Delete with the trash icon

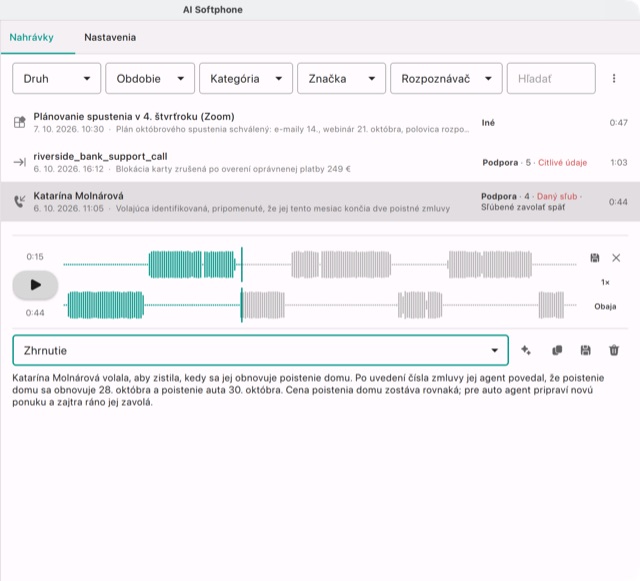pos(614,350)
